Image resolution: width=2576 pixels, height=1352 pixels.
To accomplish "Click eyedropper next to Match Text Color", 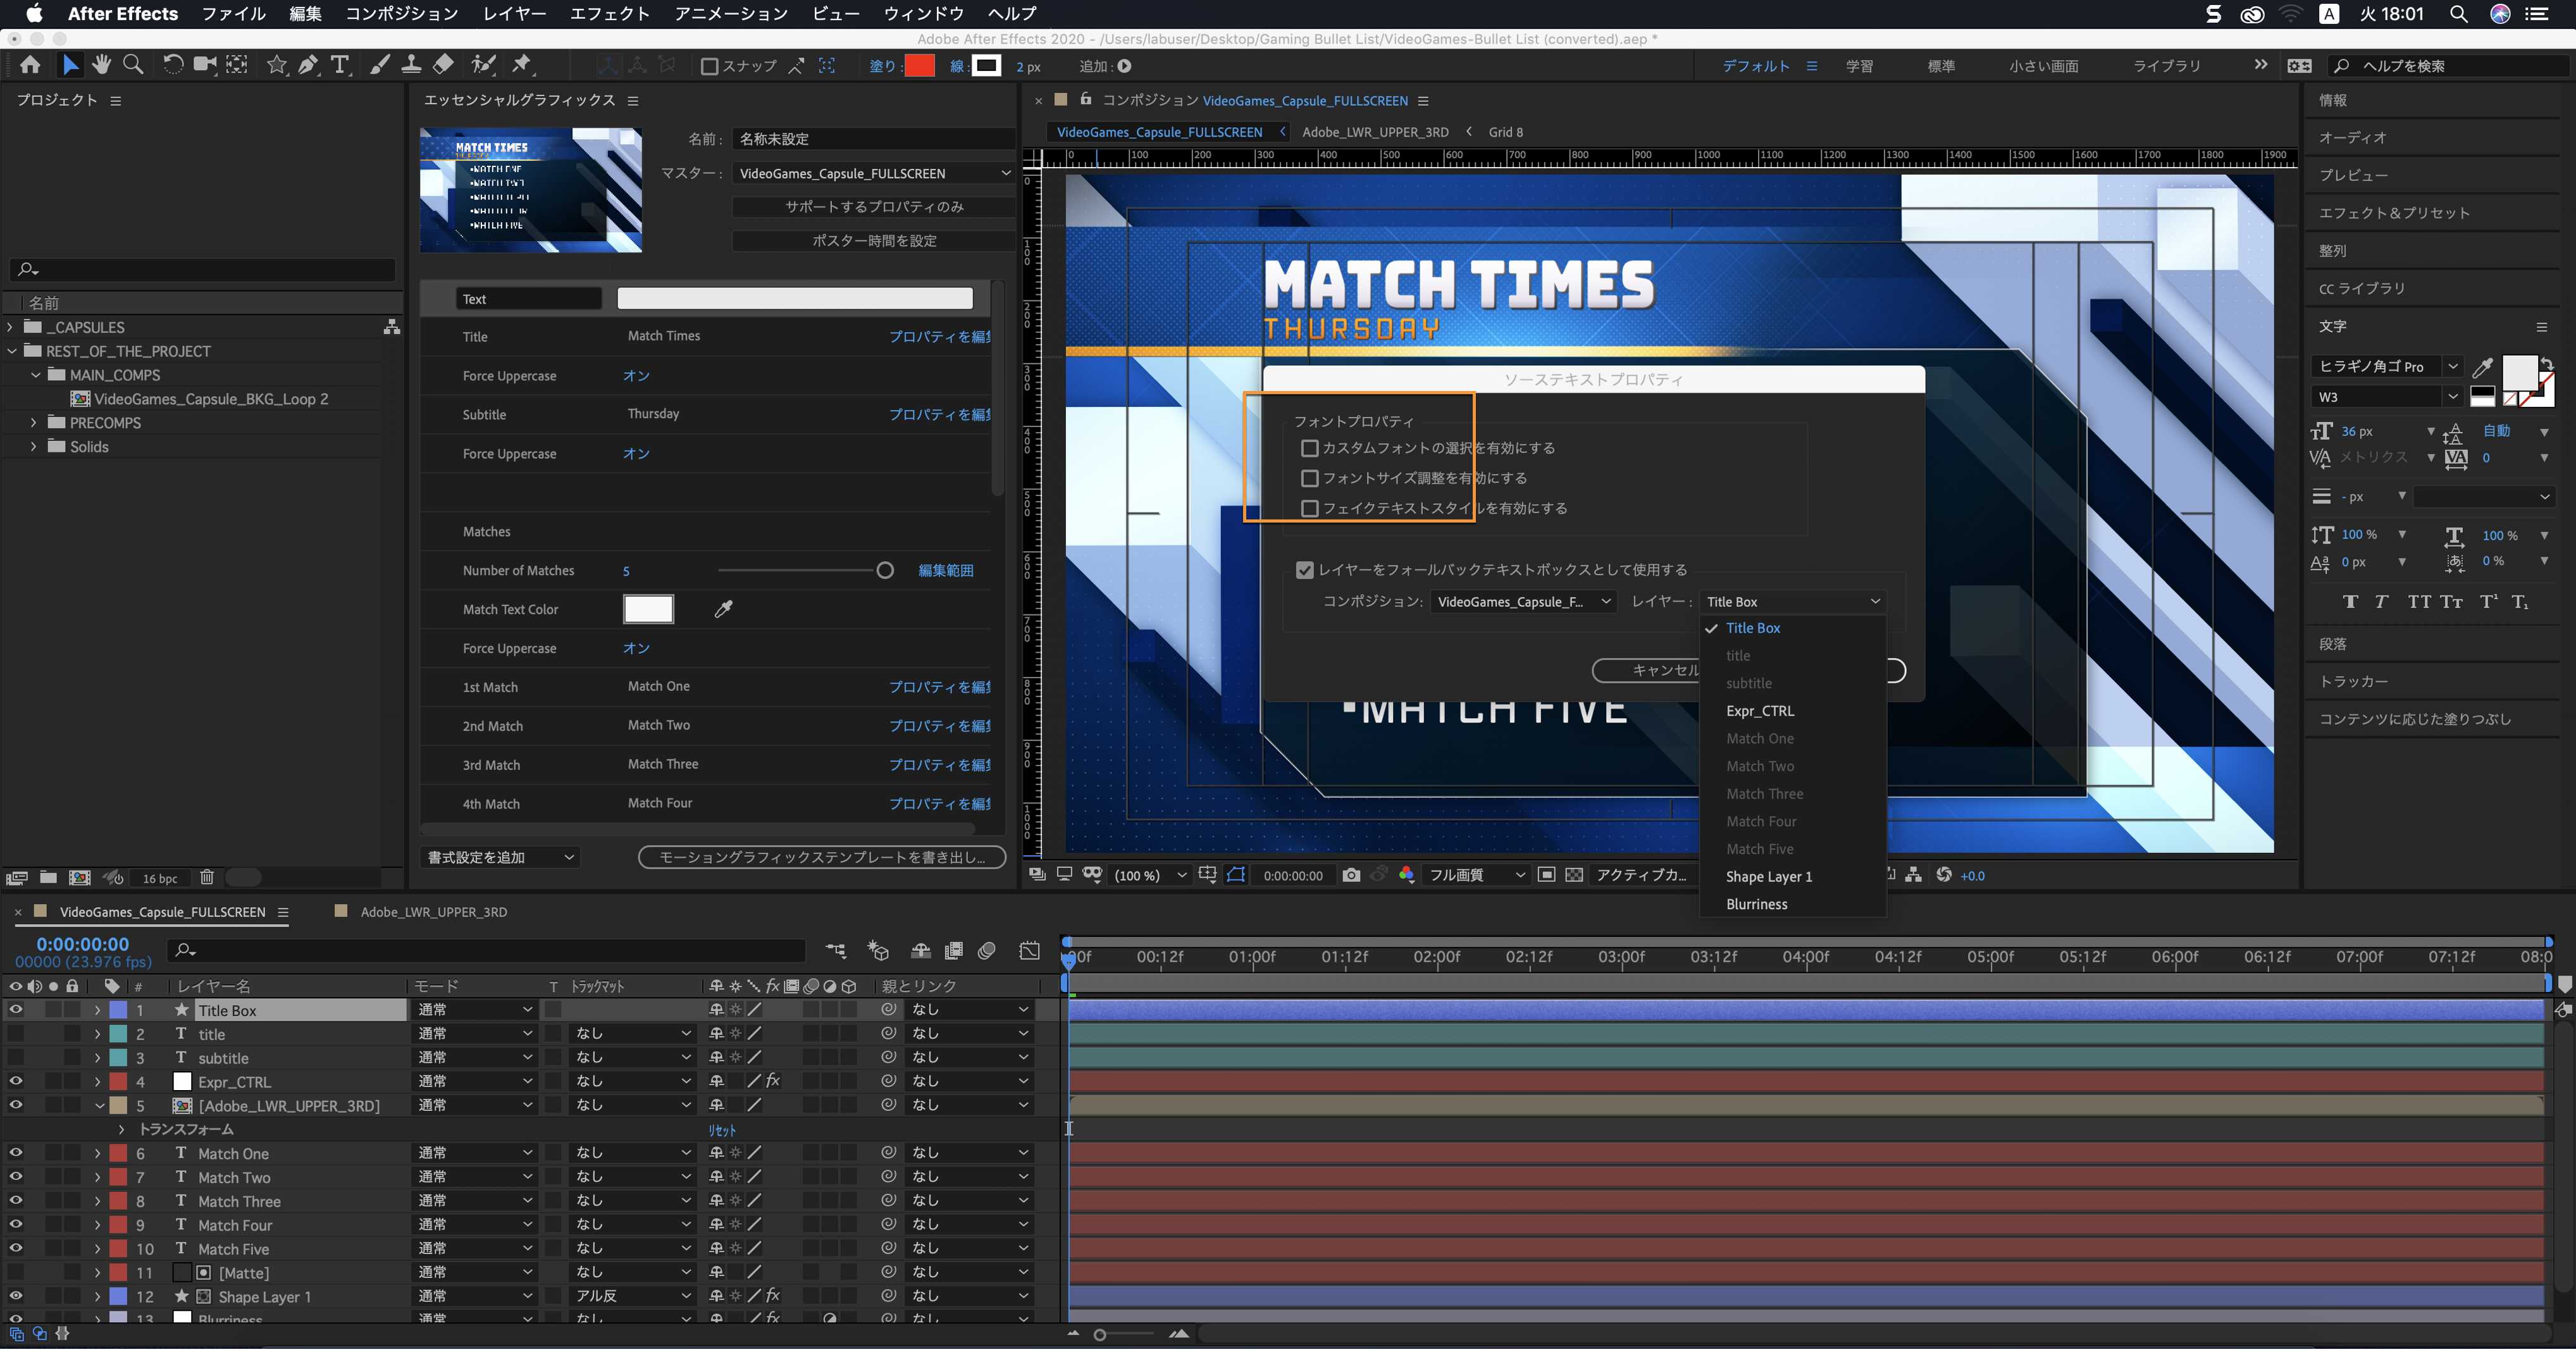I will coord(724,609).
